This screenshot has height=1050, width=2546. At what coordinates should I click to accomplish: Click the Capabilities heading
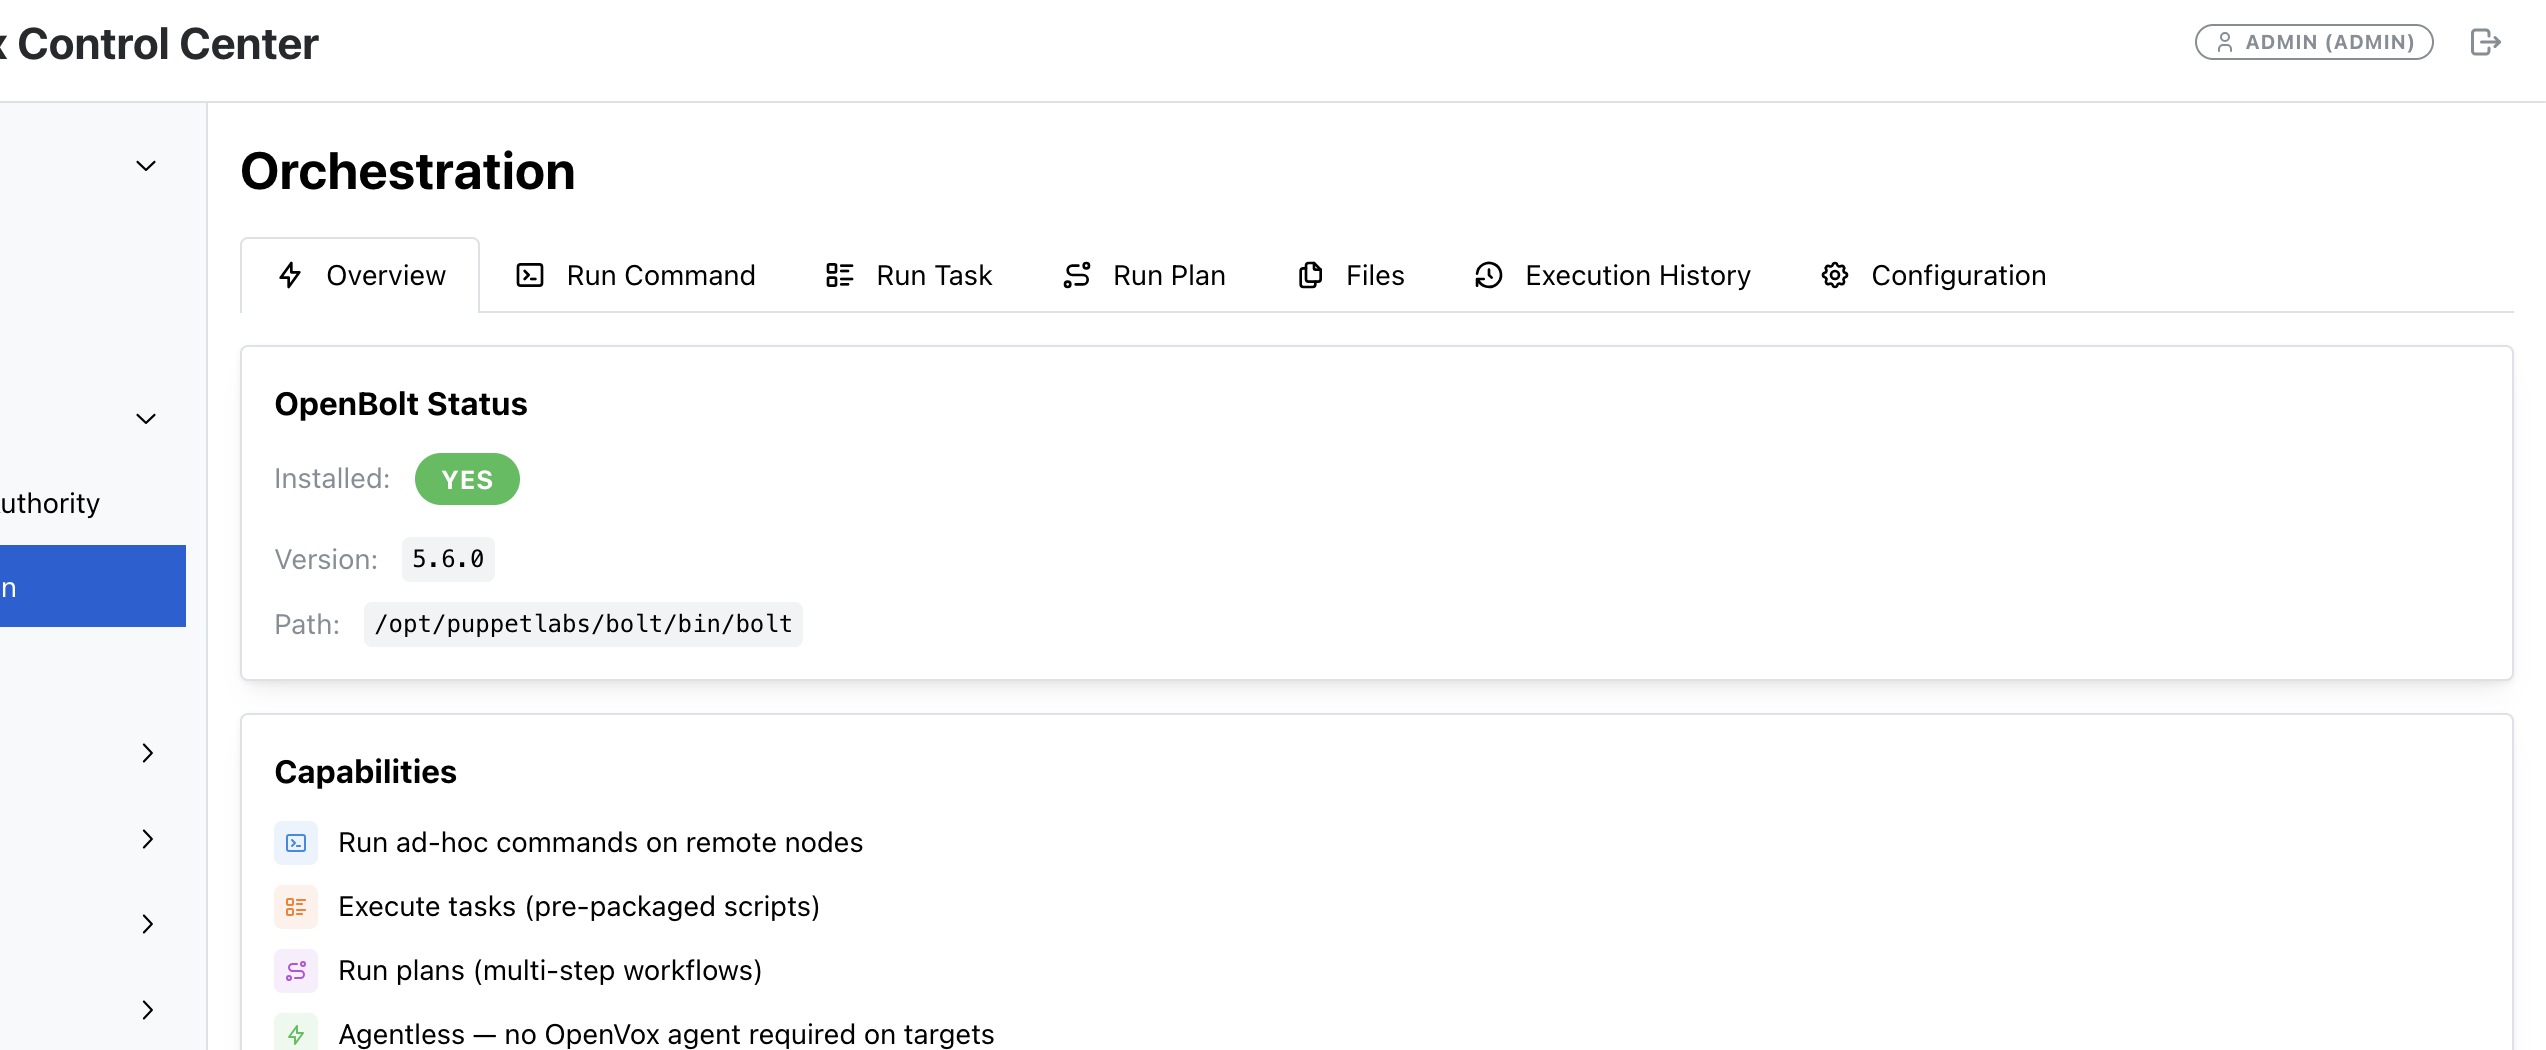(x=365, y=772)
